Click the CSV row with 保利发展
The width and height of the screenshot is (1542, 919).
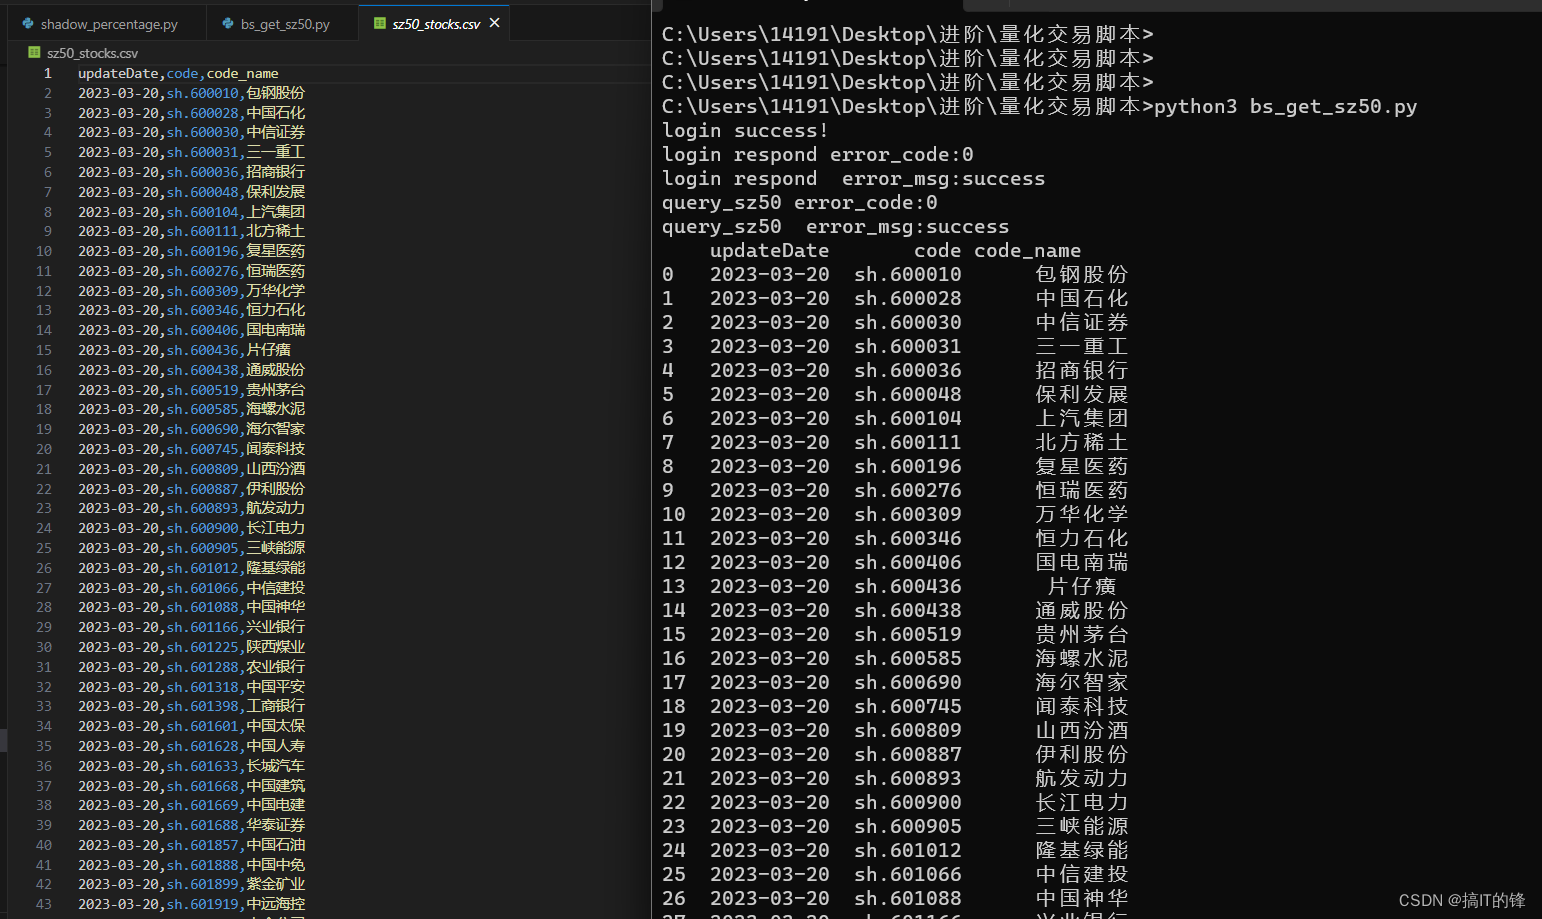191,192
